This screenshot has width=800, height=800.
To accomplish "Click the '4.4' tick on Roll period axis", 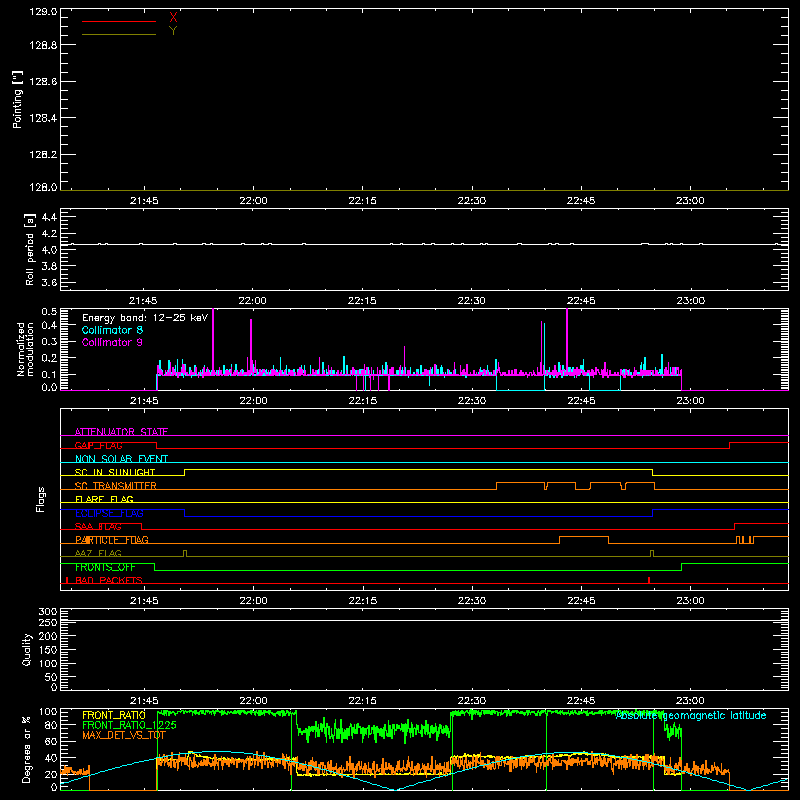I will (x=49, y=217).
